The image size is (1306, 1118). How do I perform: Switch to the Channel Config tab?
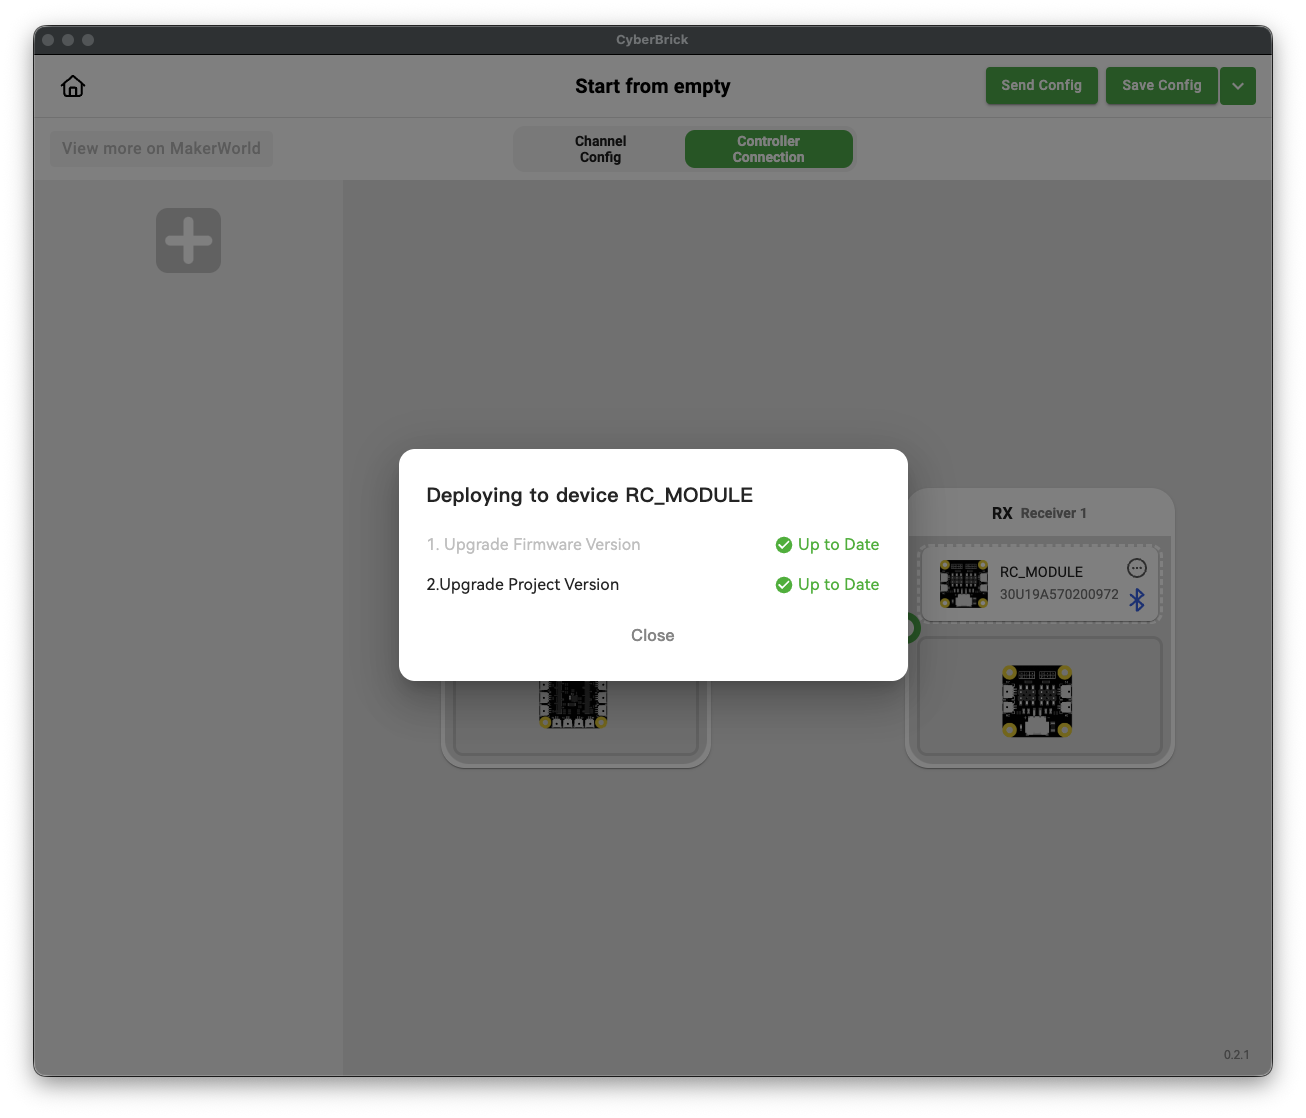(600, 148)
